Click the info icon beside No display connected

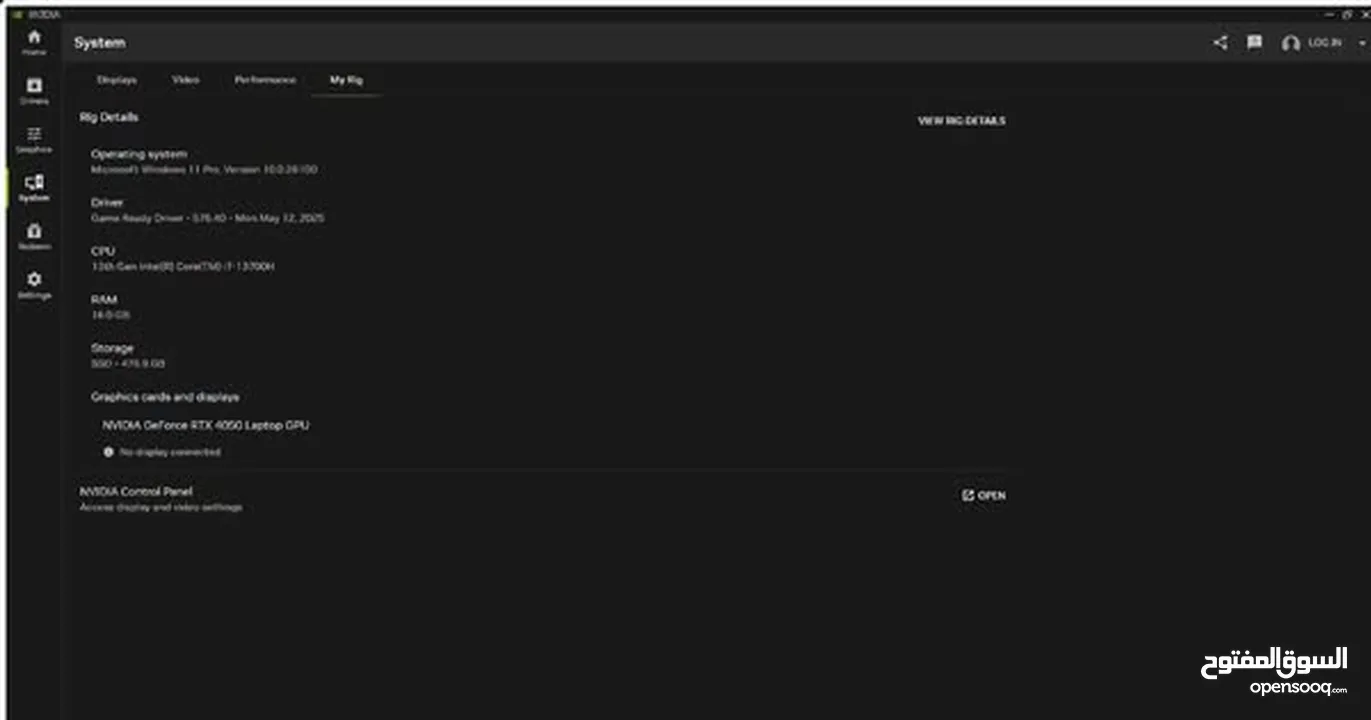pyautogui.click(x=109, y=452)
